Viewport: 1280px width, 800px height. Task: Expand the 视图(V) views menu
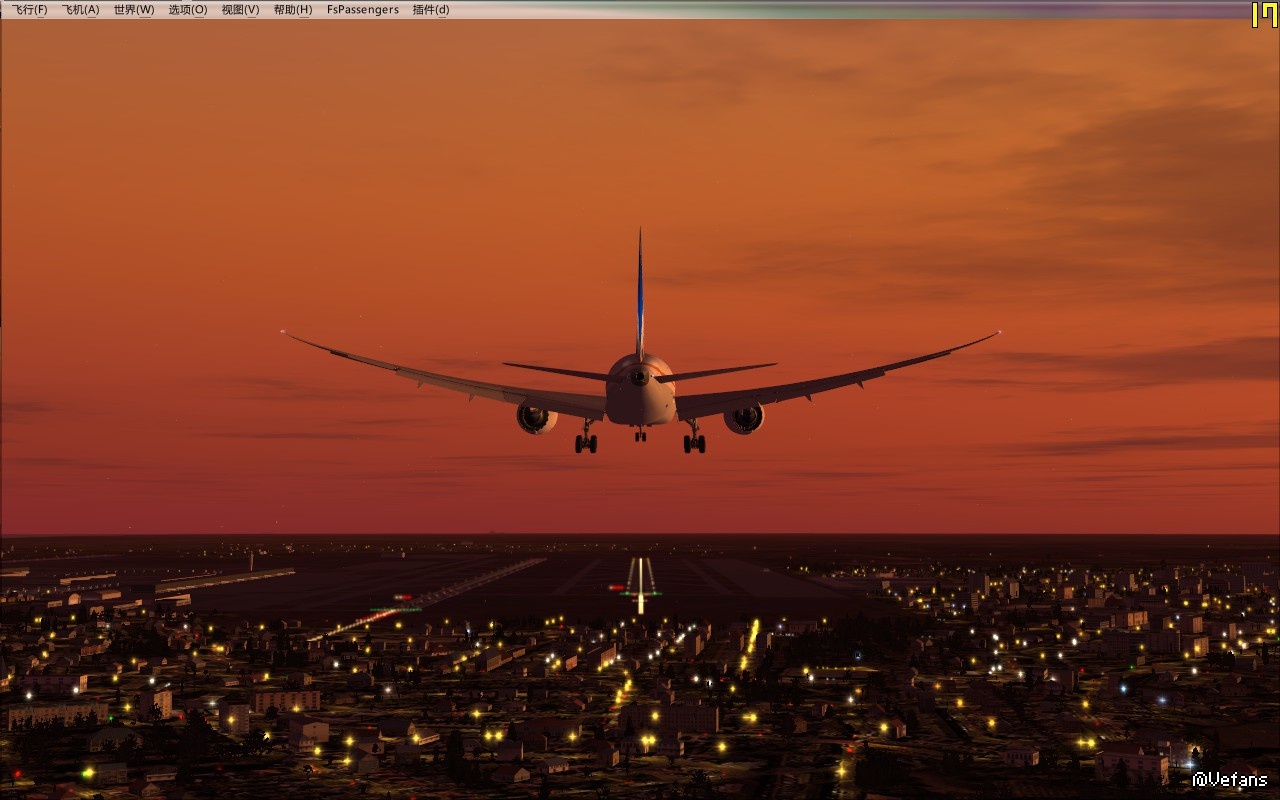tap(240, 9)
